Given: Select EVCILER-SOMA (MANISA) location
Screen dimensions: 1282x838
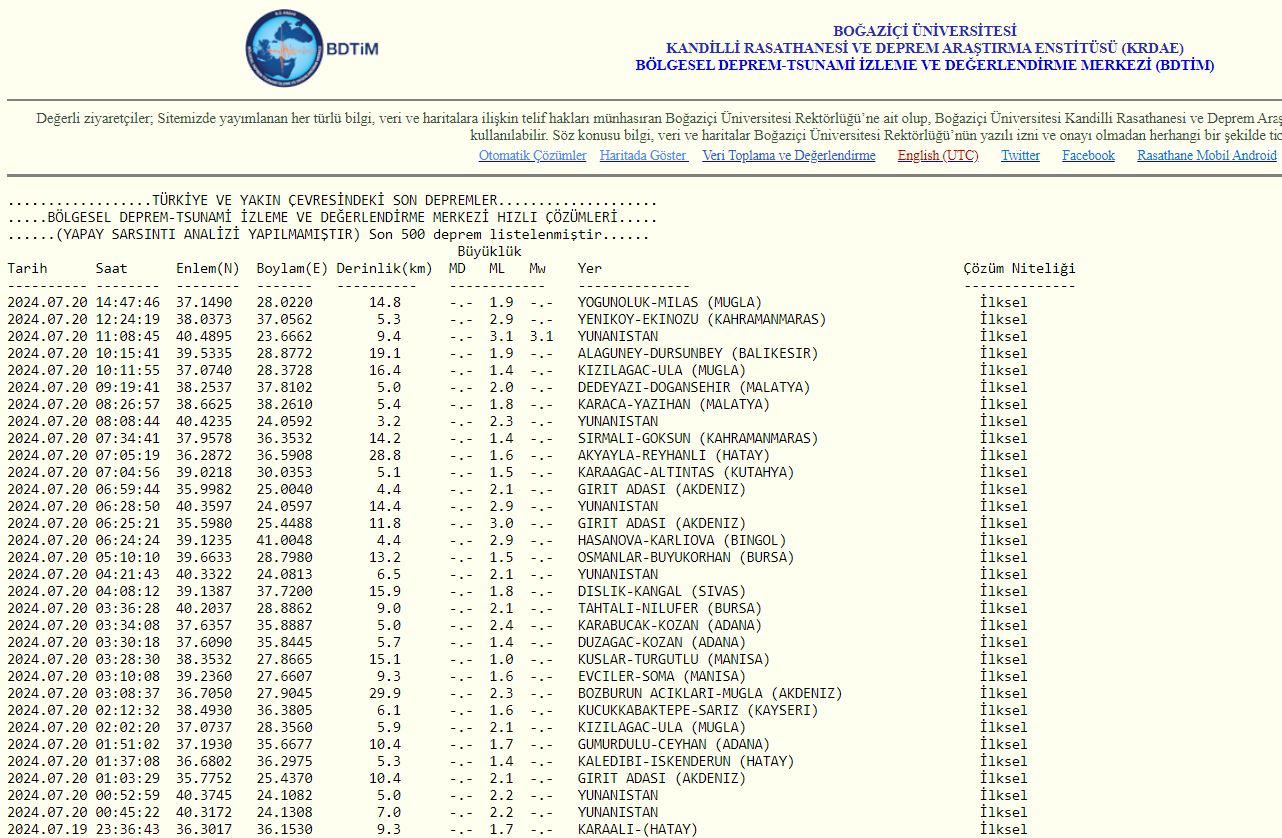Looking at the screenshot, I should click(662, 676).
